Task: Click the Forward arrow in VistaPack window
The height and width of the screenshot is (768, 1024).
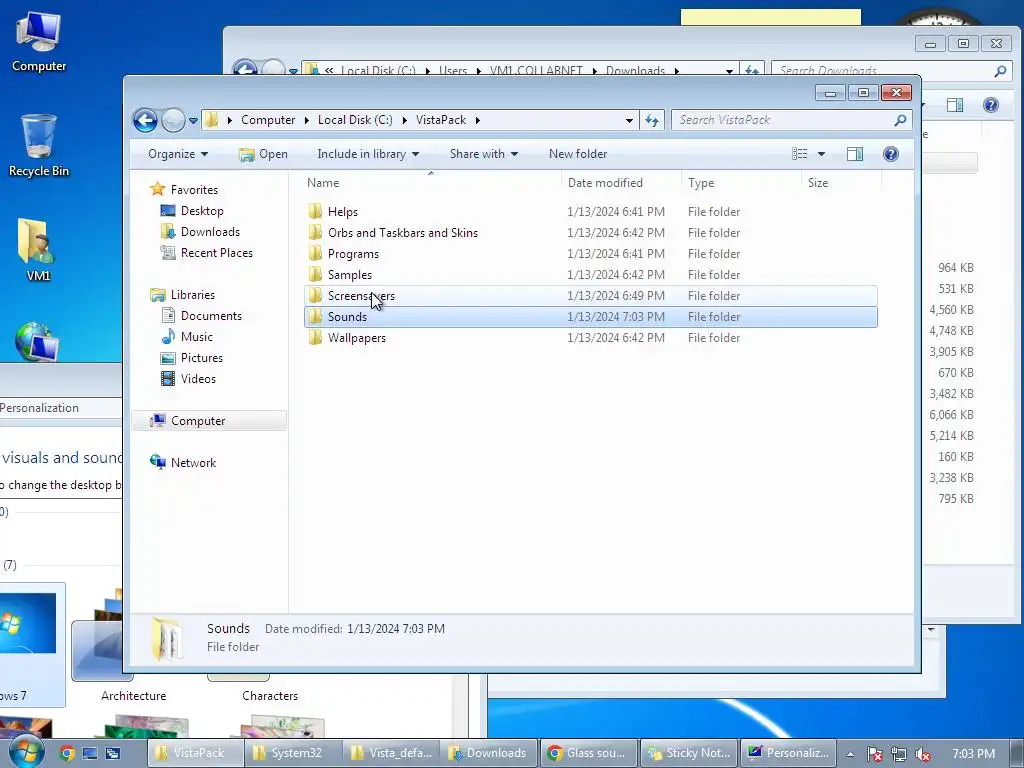Action: [173, 120]
